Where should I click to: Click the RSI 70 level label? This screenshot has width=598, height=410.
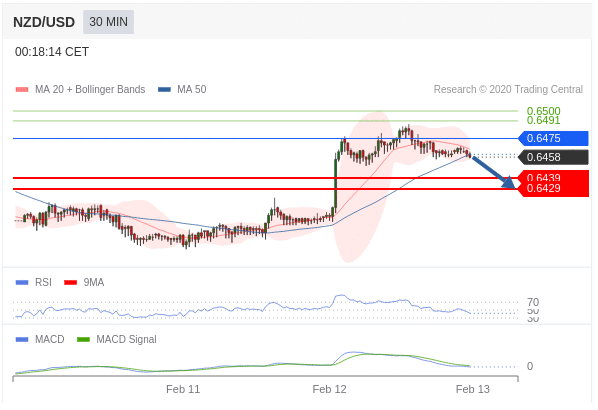click(x=533, y=302)
